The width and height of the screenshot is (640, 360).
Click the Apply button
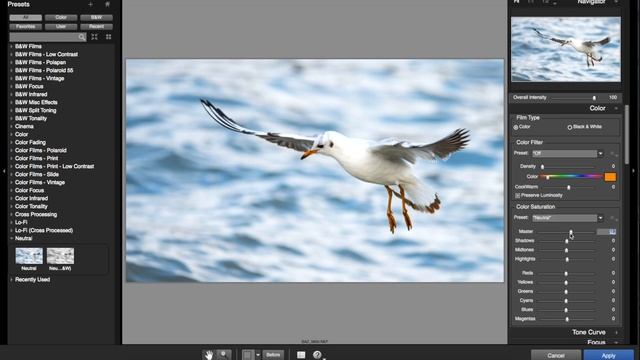[608, 355]
